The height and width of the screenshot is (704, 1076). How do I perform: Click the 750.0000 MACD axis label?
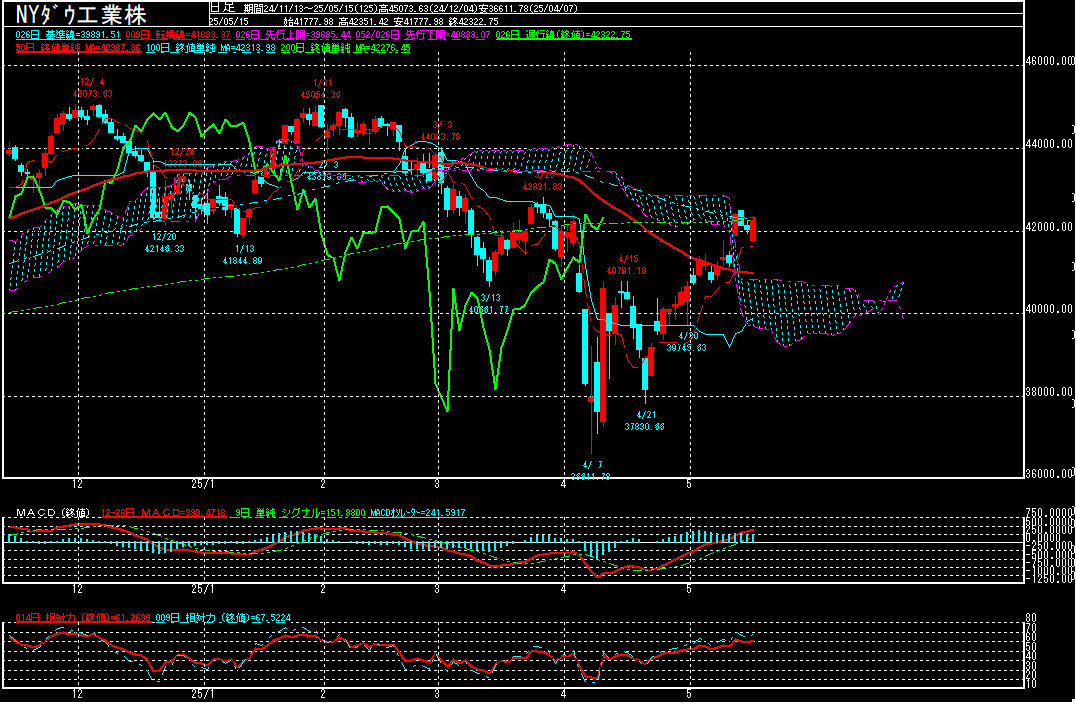coord(1049,513)
